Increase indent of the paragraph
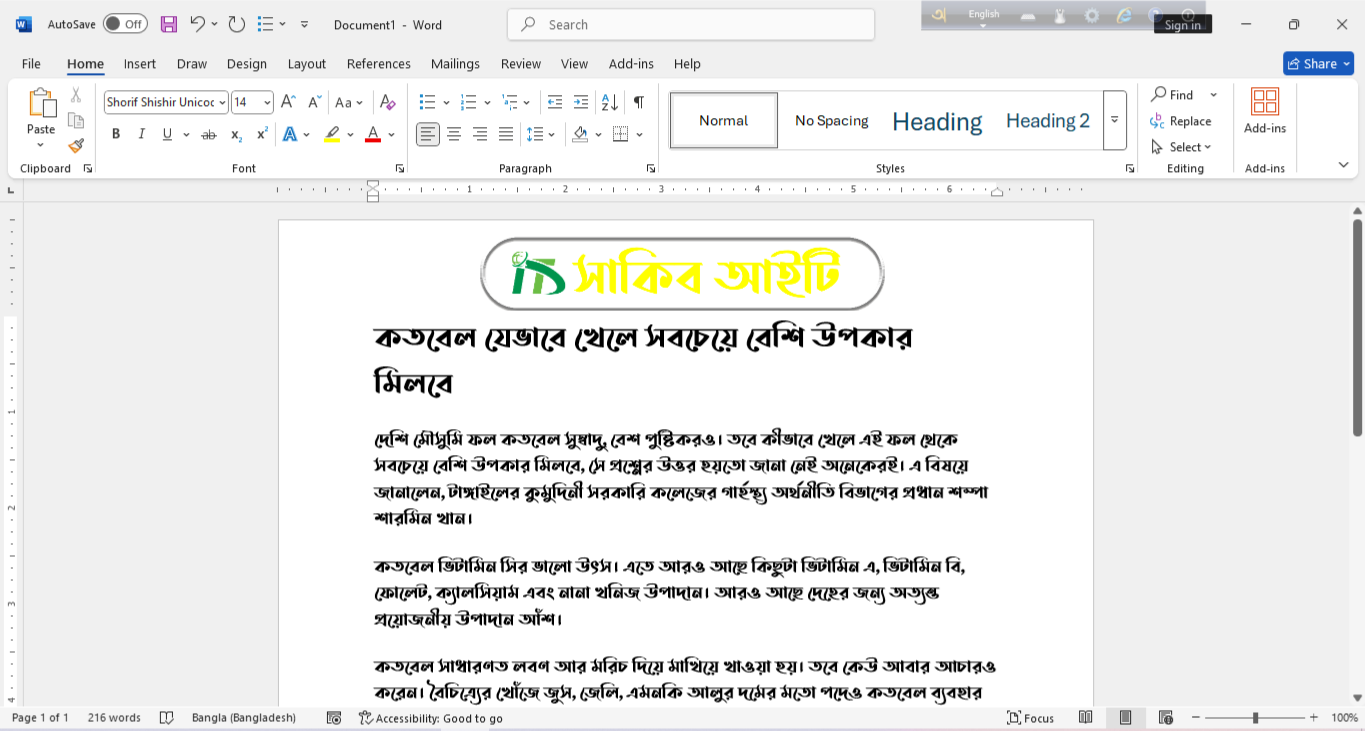The image size is (1365, 731). tap(581, 102)
